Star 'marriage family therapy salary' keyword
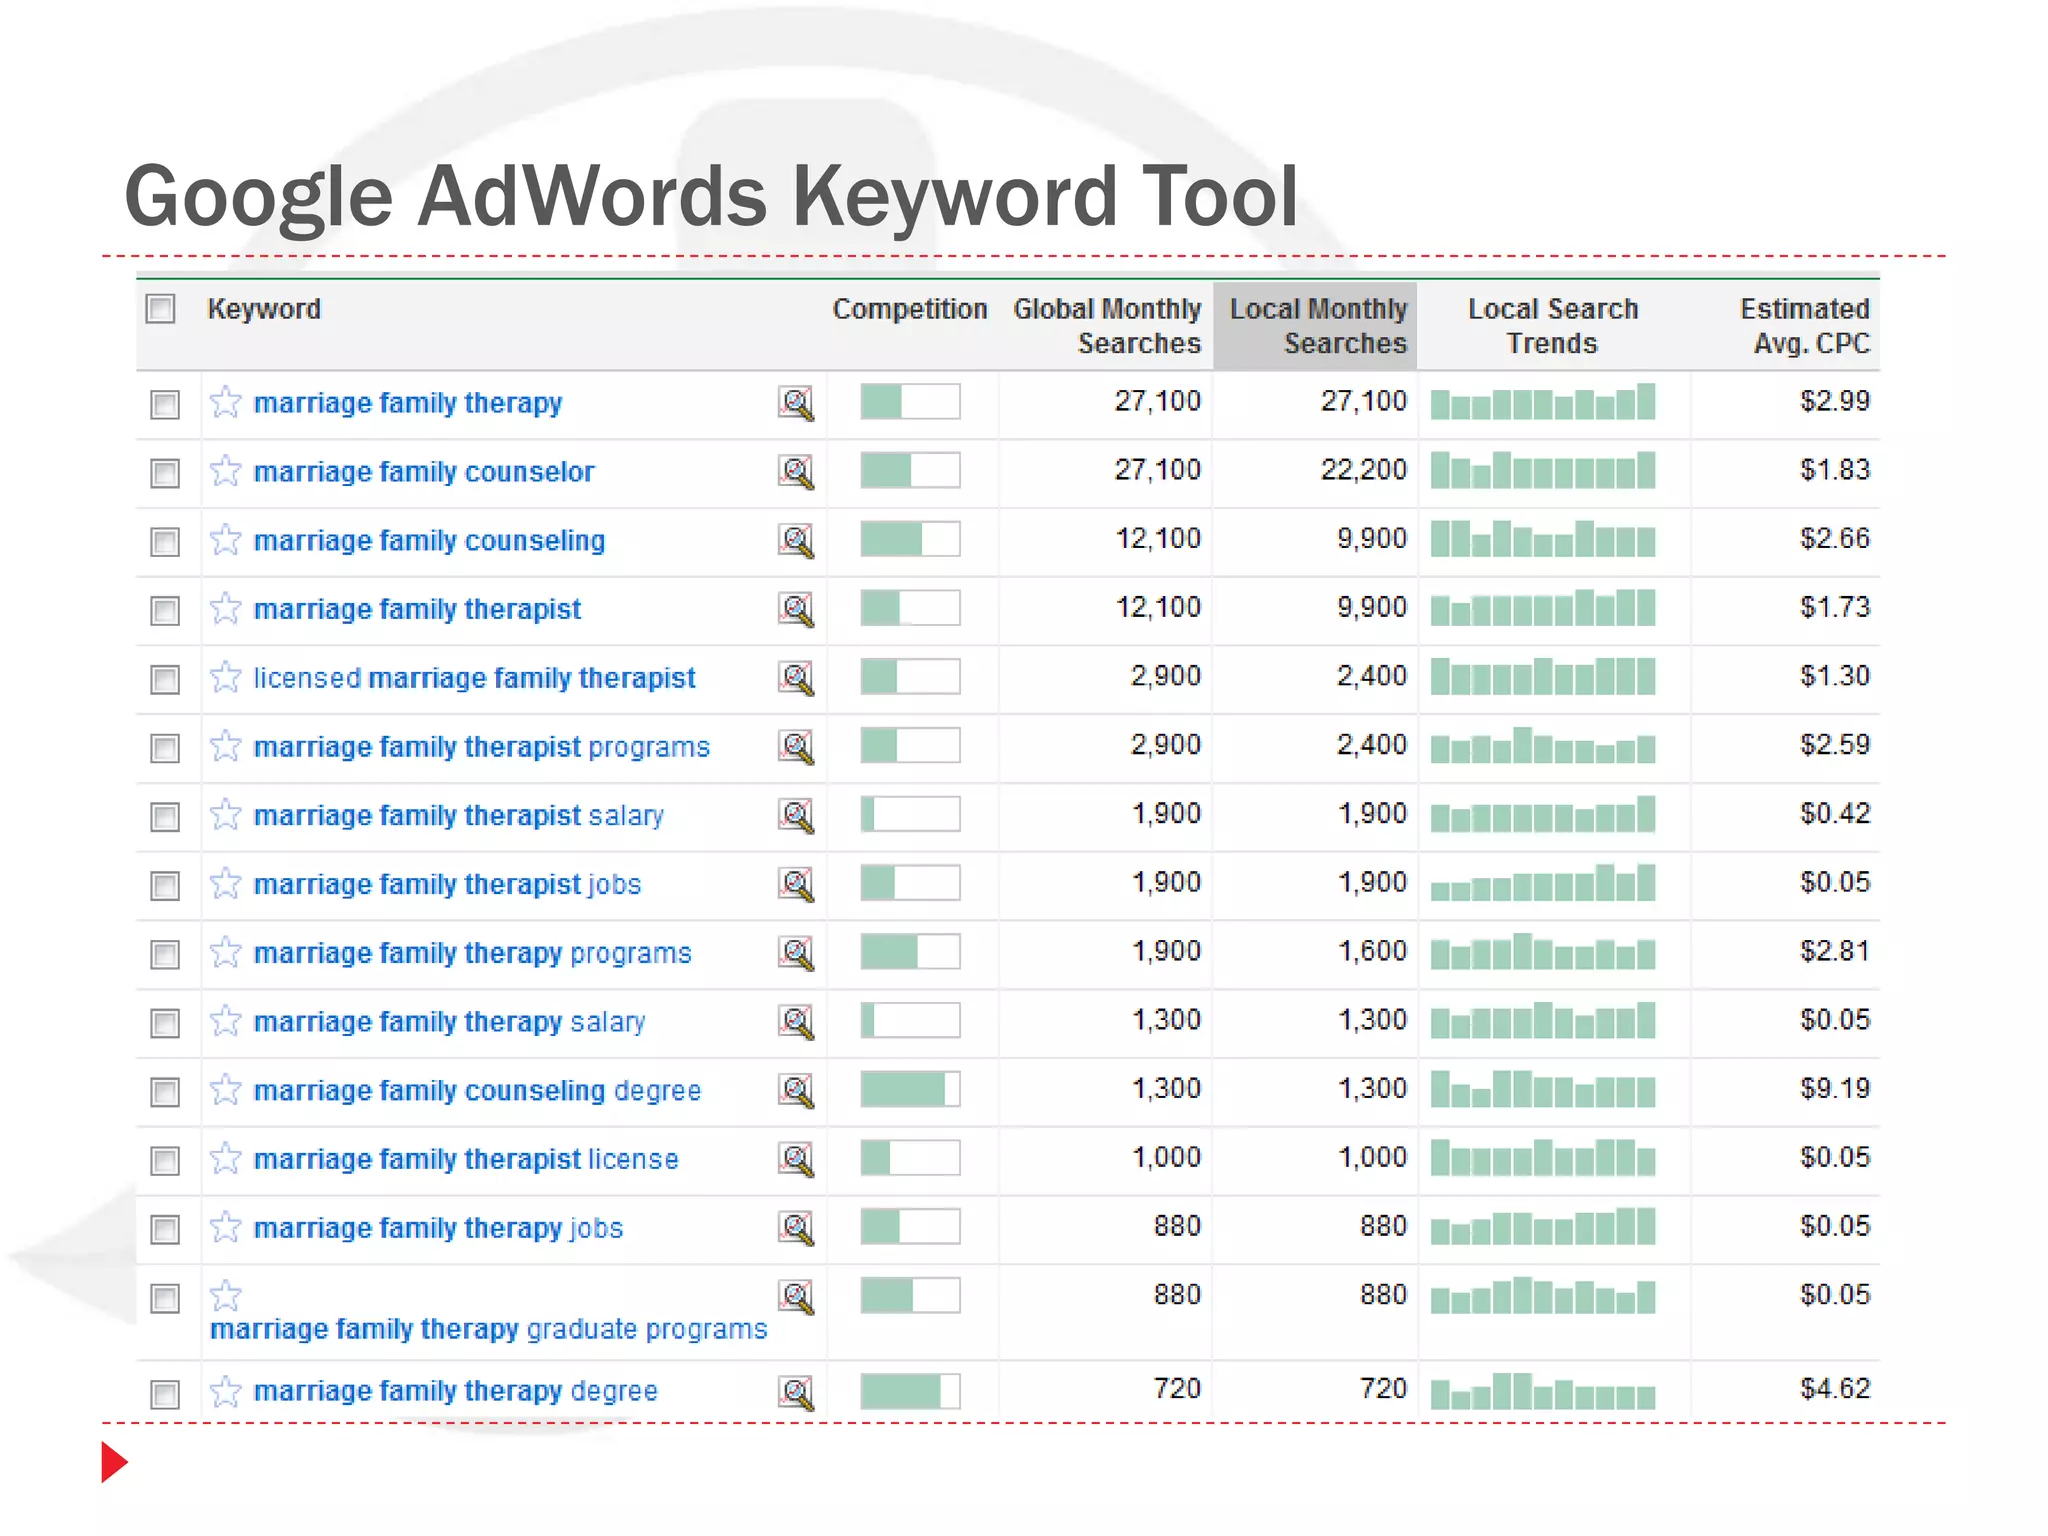 [226, 1021]
